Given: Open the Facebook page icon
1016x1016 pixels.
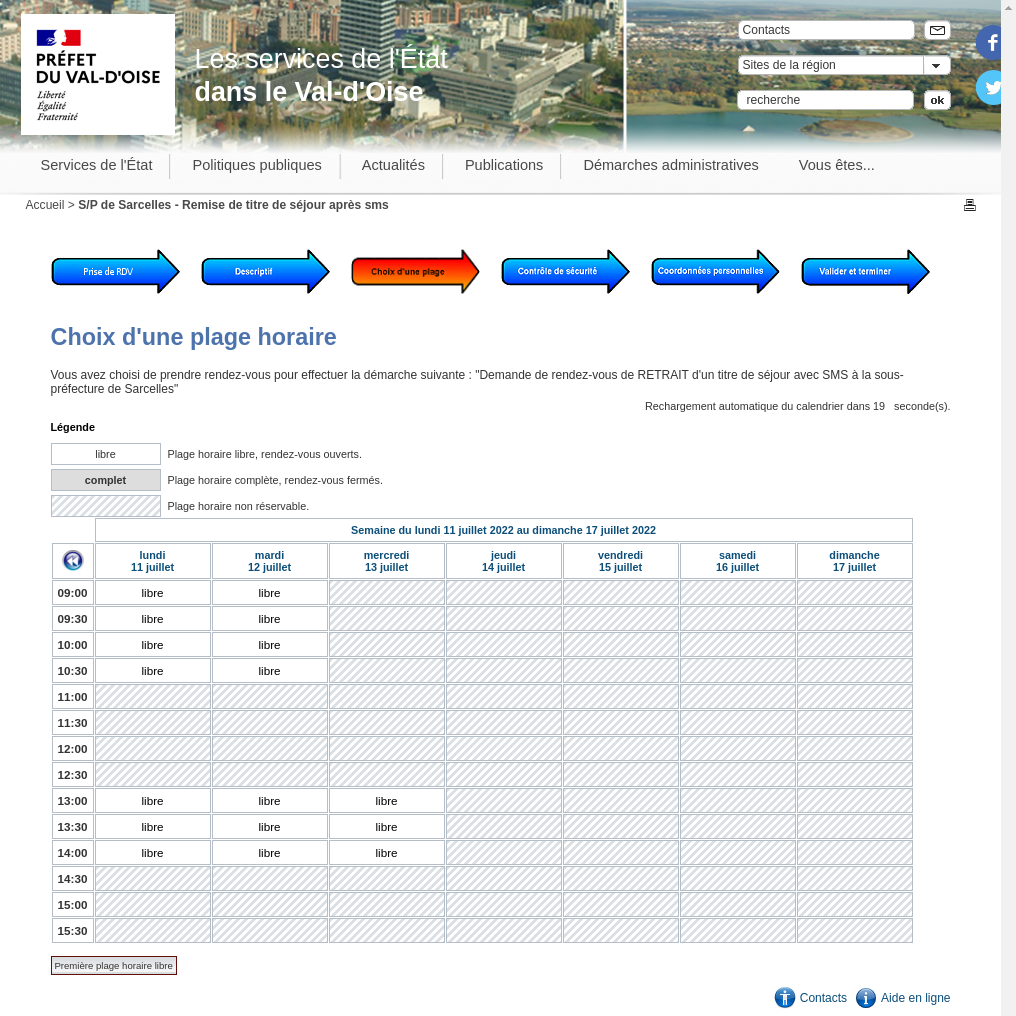Looking at the screenshot, I should pyautogui.click(x=989, y=43).
